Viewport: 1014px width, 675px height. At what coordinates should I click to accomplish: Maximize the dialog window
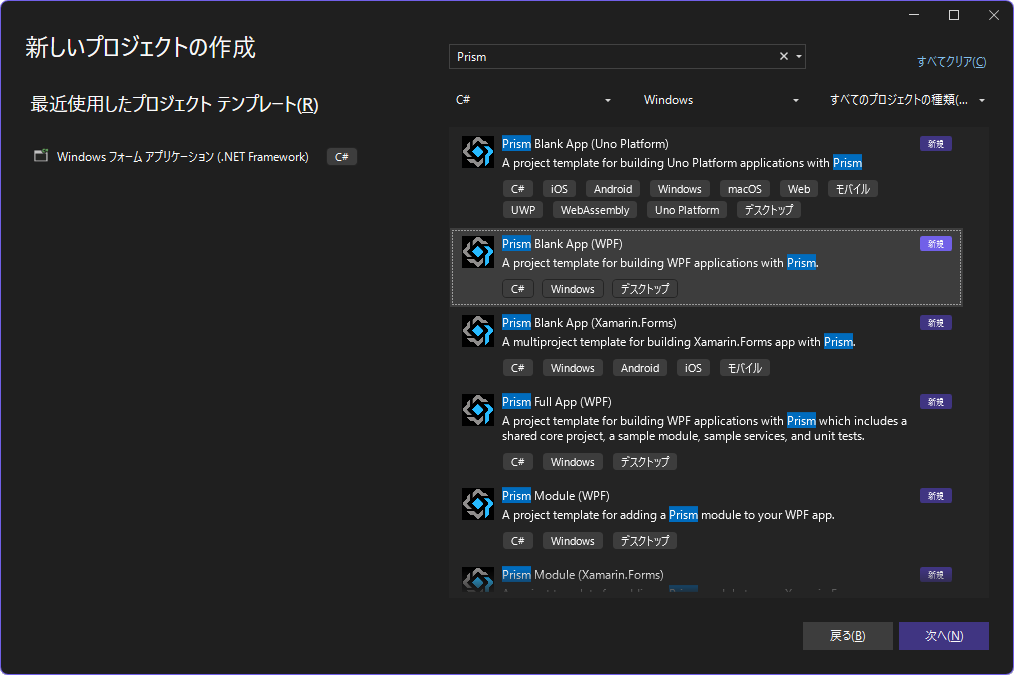pos(954,15)
